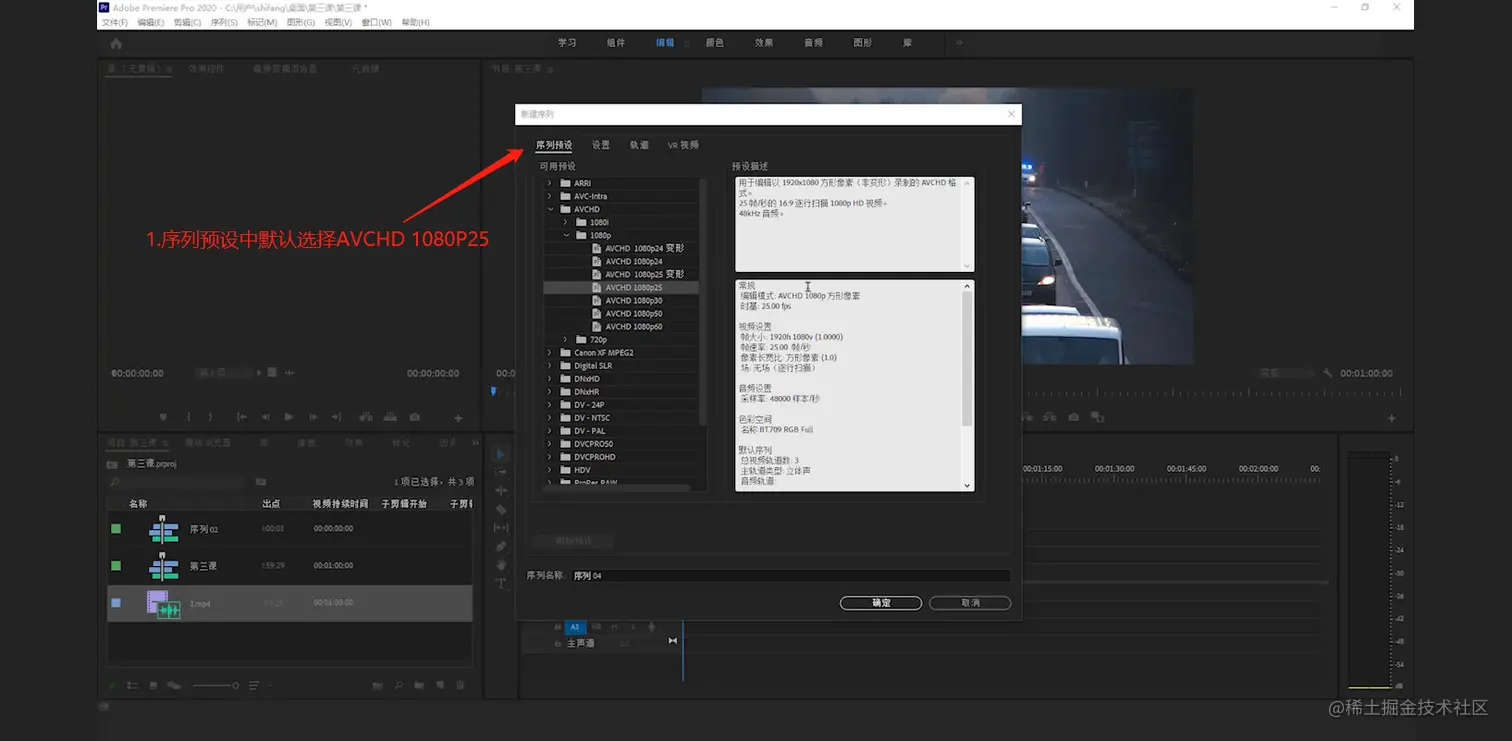Click 3.mp4 clip thumbnail icon

click(163, 603)
